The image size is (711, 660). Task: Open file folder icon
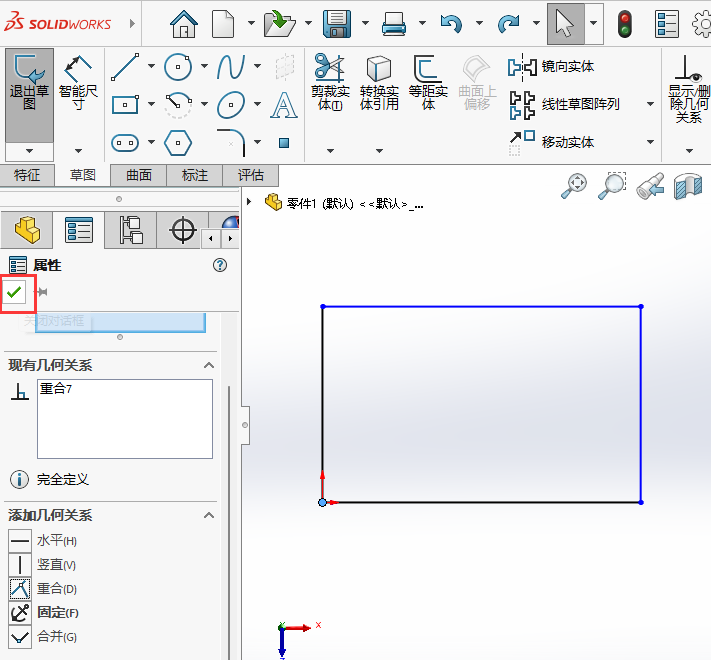[x=280, y=24]
